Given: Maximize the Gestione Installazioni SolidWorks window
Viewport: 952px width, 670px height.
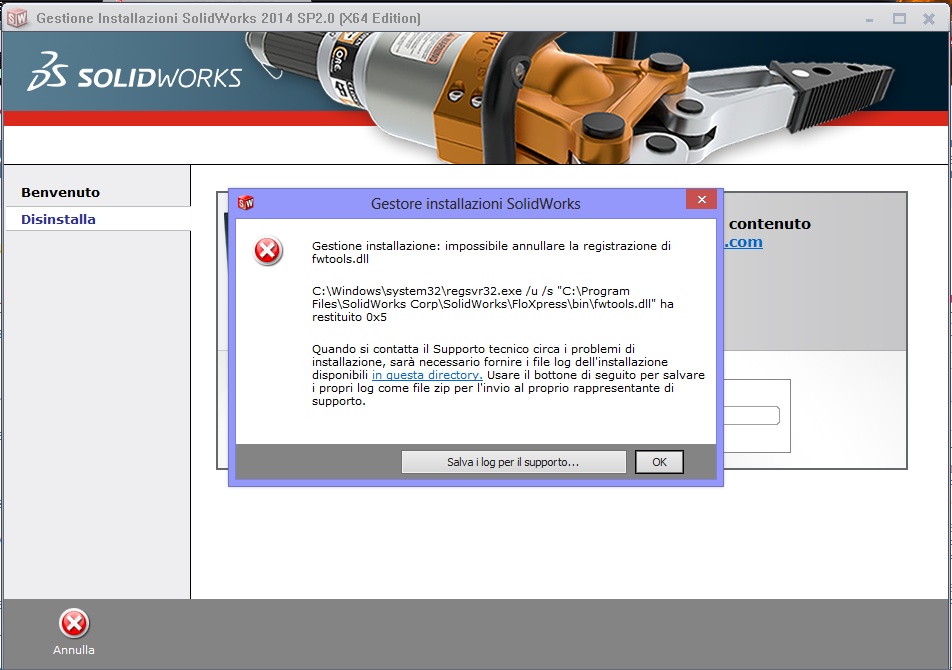Looking at the screenshot, I should coord(899,19).
